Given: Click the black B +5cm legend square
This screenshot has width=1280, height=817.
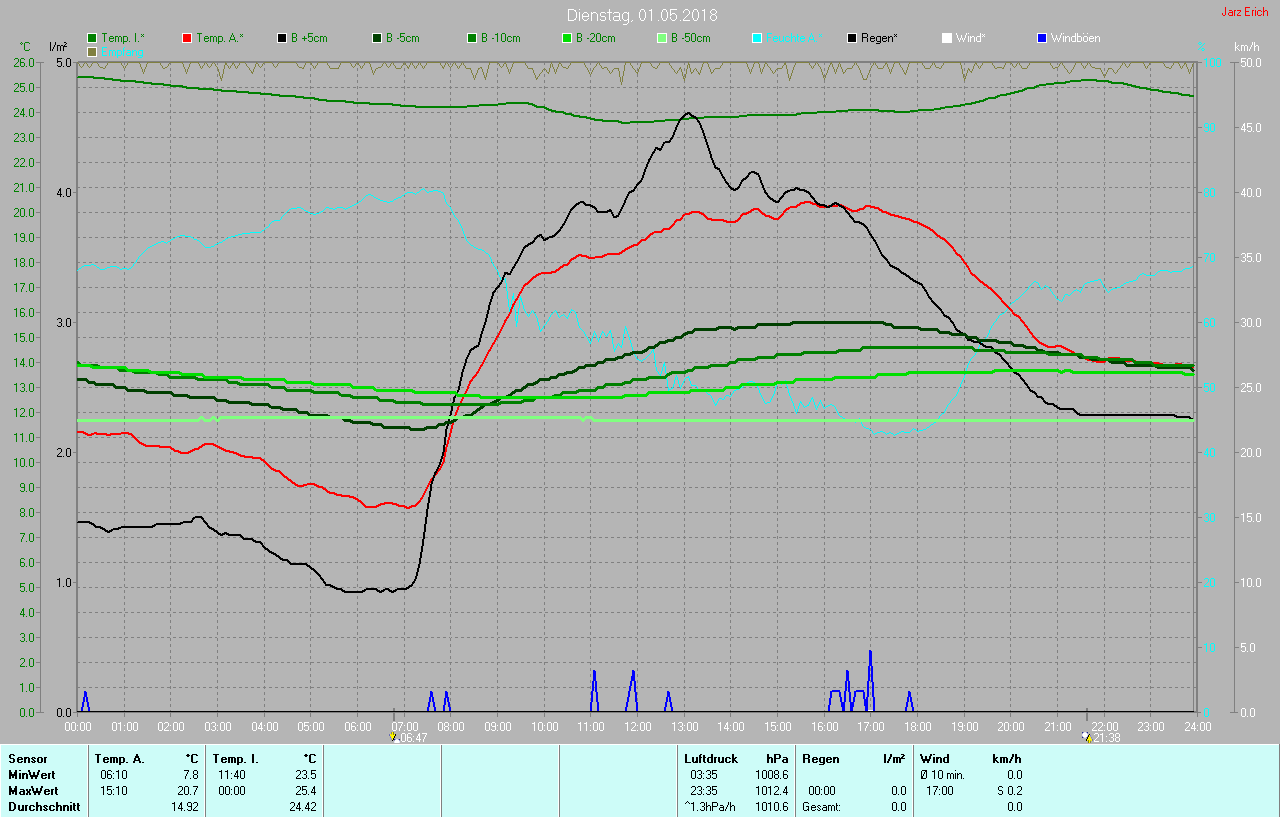Looking at the screenshot, I should coord(283,38).
